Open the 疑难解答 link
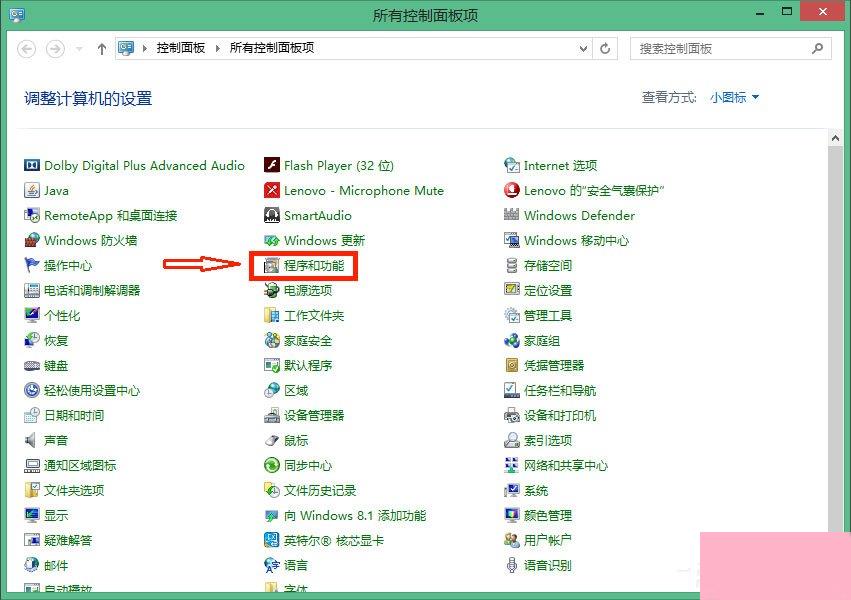The height and width of the screenshot is (600, 851). (68, 540)
